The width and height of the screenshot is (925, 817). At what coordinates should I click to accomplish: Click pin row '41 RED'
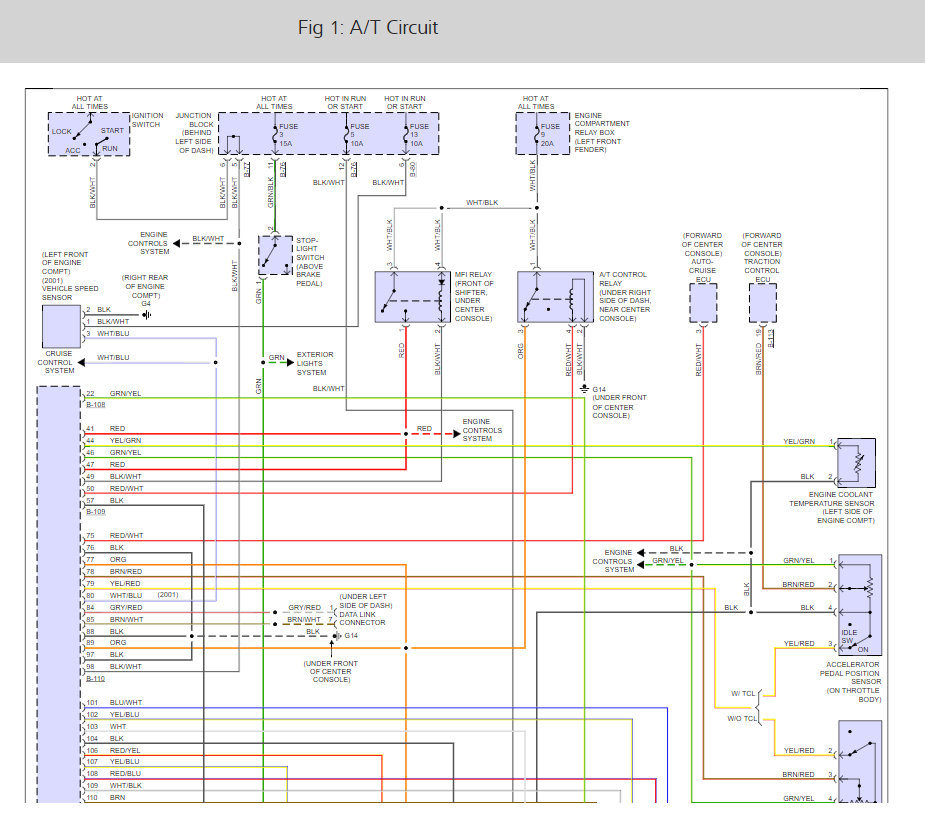click(x=105, y=429)
